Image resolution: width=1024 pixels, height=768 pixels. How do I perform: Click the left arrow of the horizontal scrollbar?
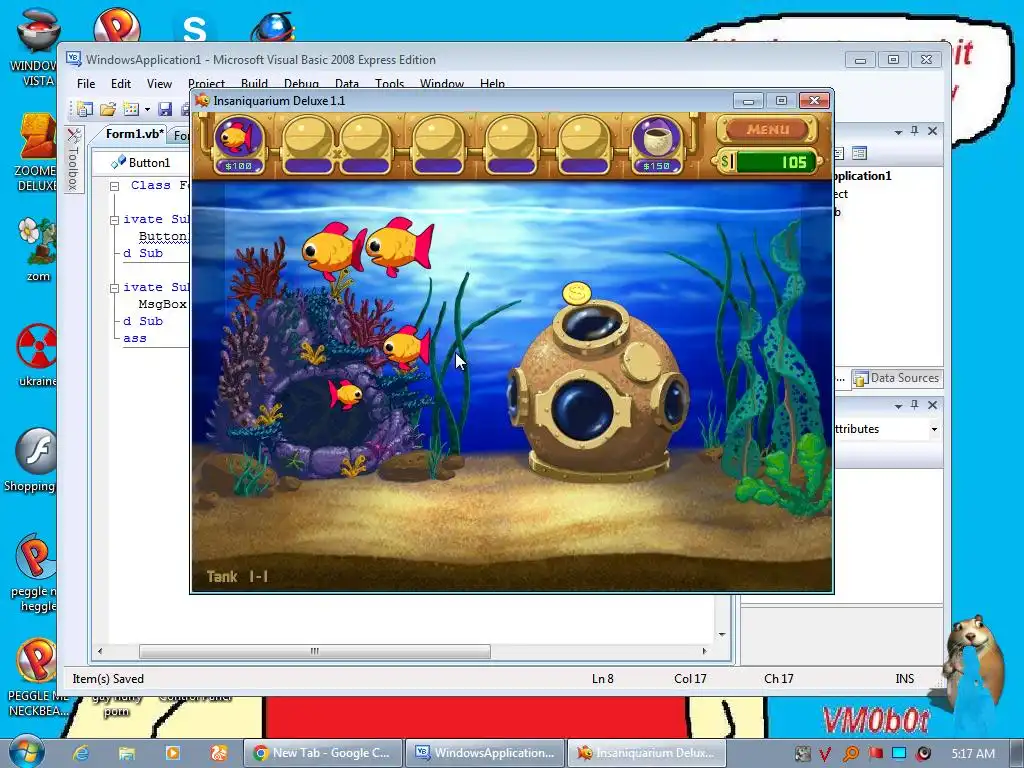point(100,651)
